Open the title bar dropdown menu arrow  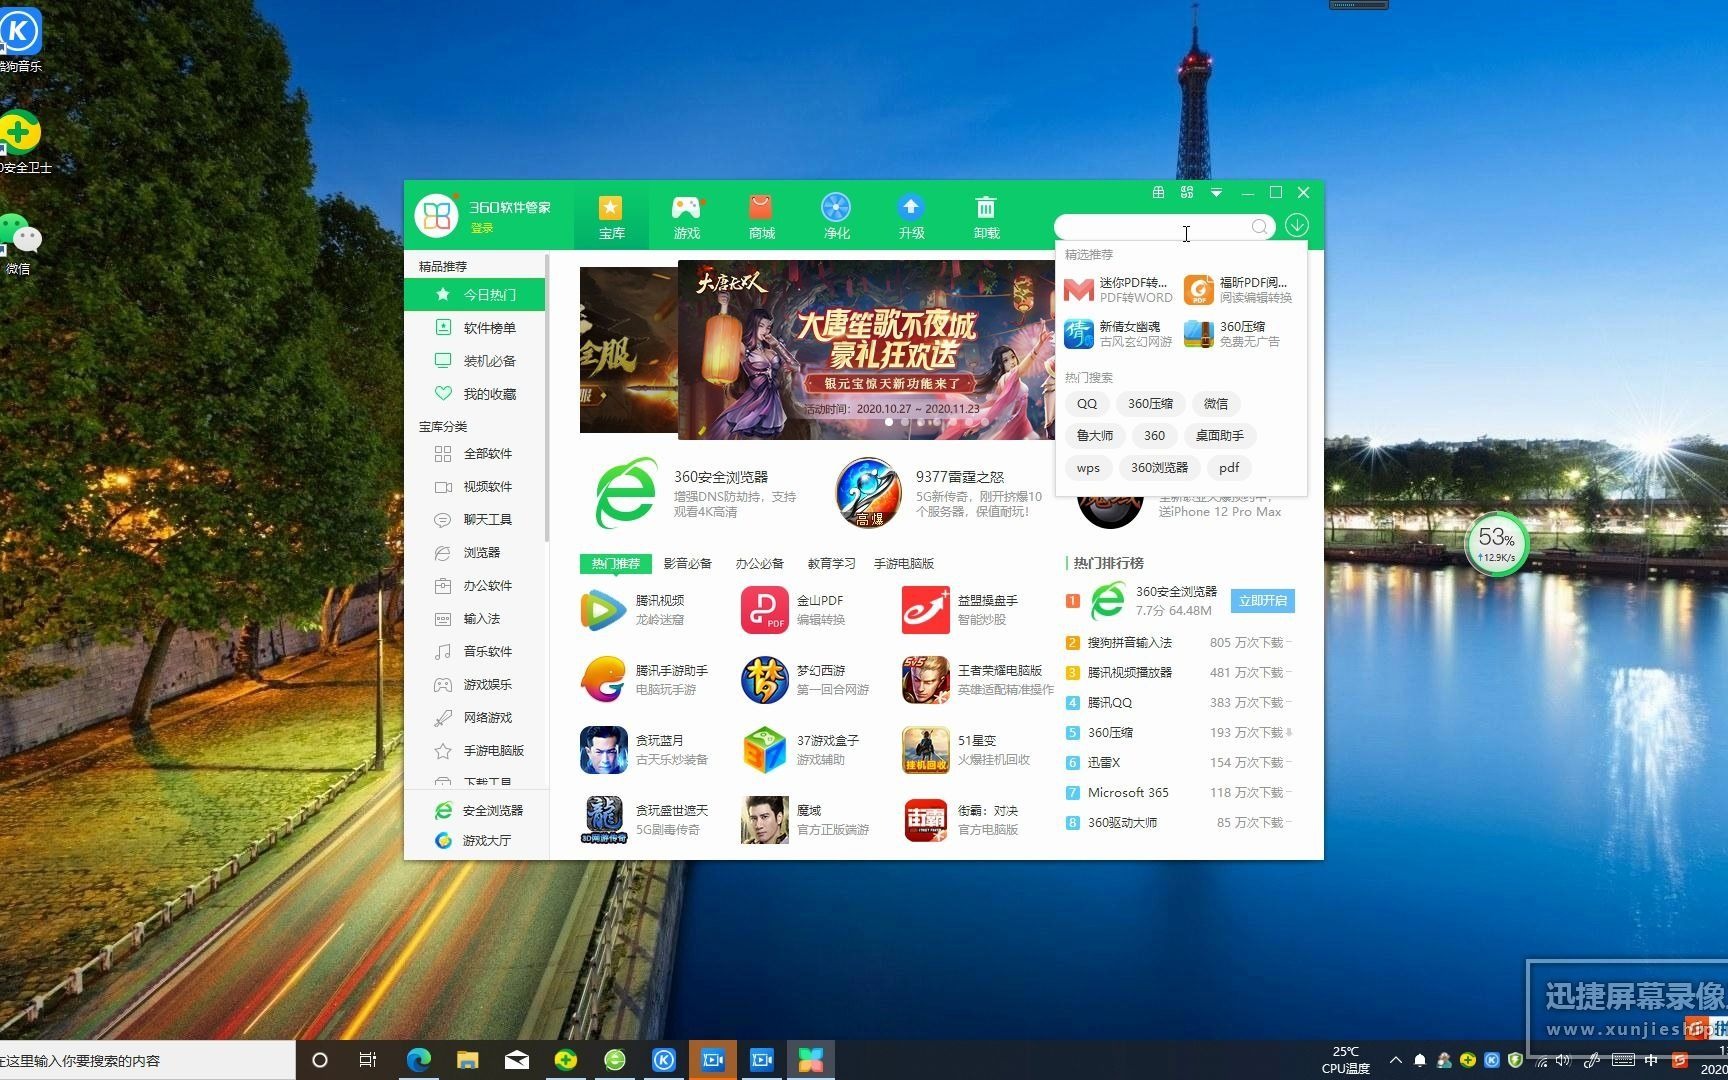[x=1216, y=192]
